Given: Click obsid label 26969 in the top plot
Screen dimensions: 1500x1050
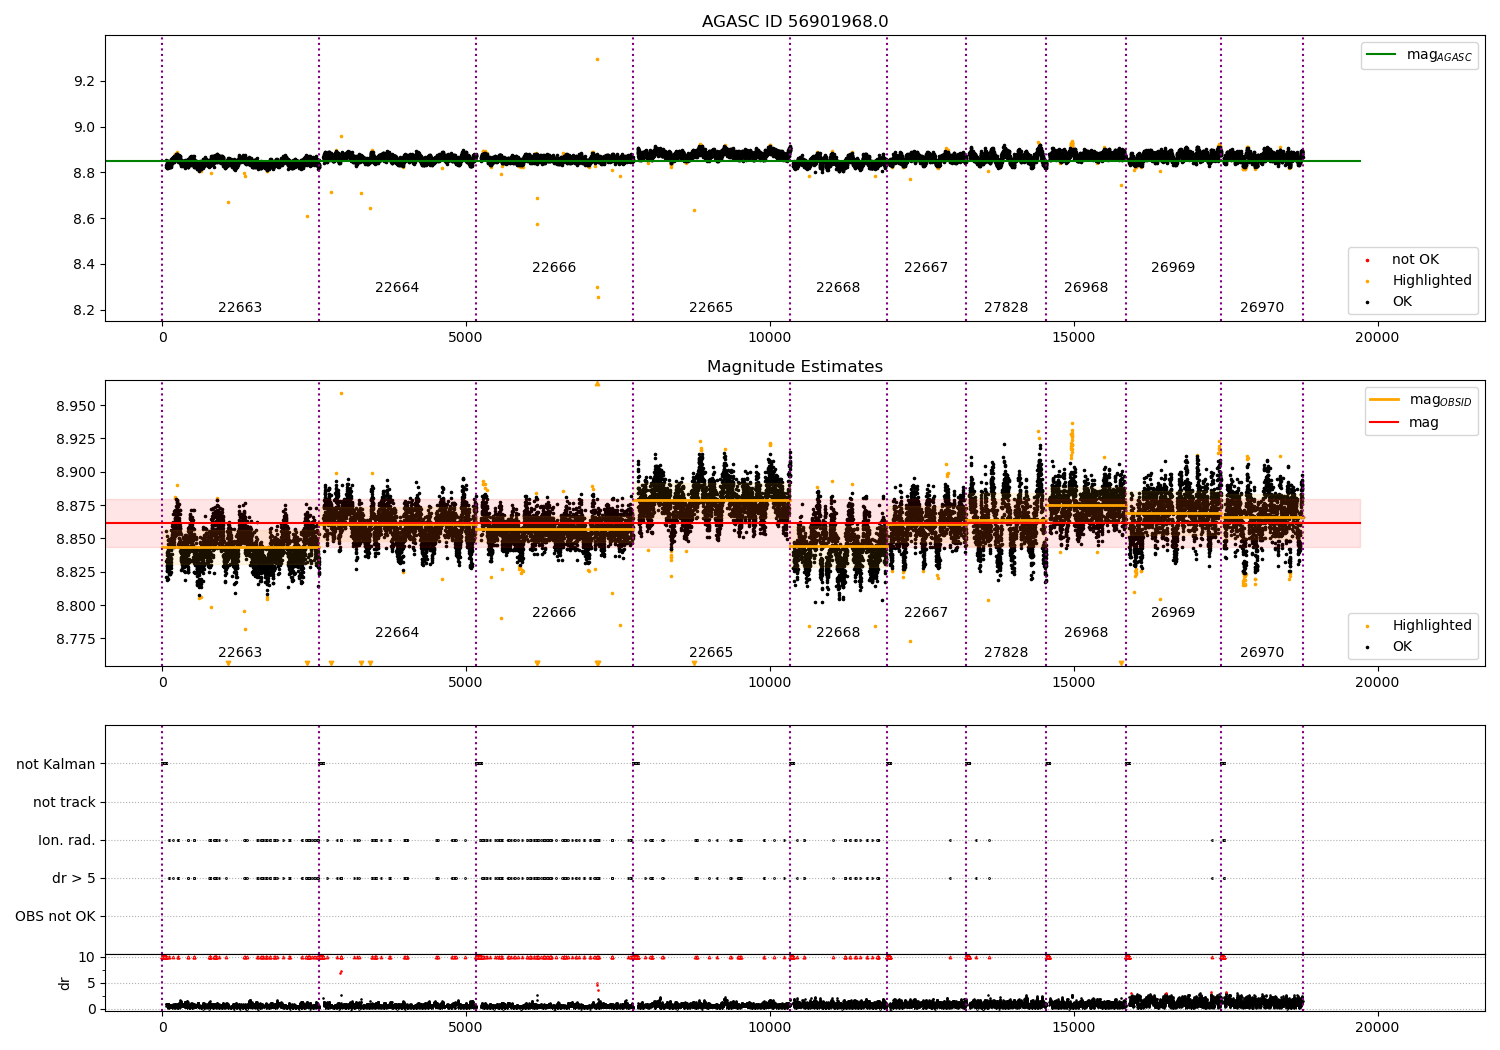Looking at the screenshot, I should click(1173, 268).
